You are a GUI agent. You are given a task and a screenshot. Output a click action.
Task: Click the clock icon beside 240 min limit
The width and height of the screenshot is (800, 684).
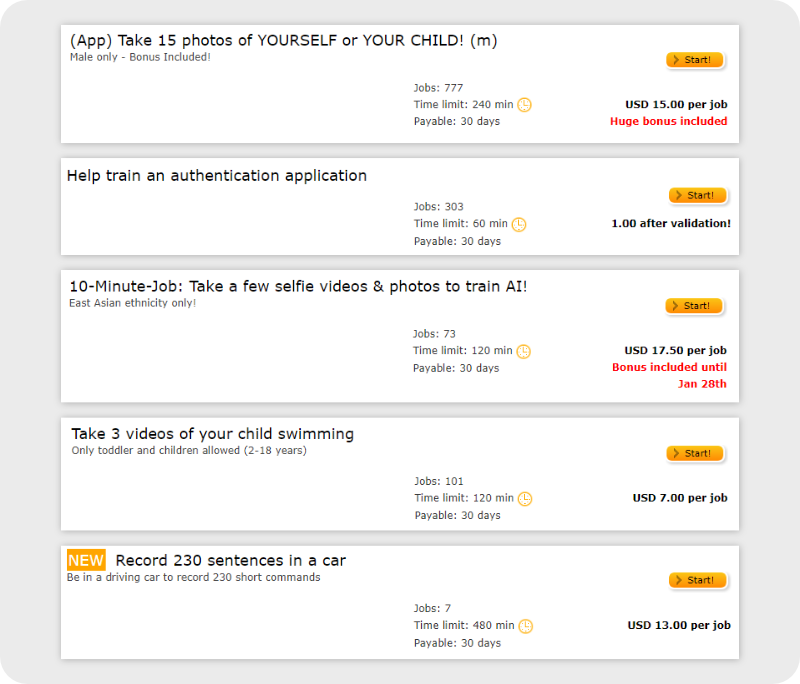click(x=524, y=105)
